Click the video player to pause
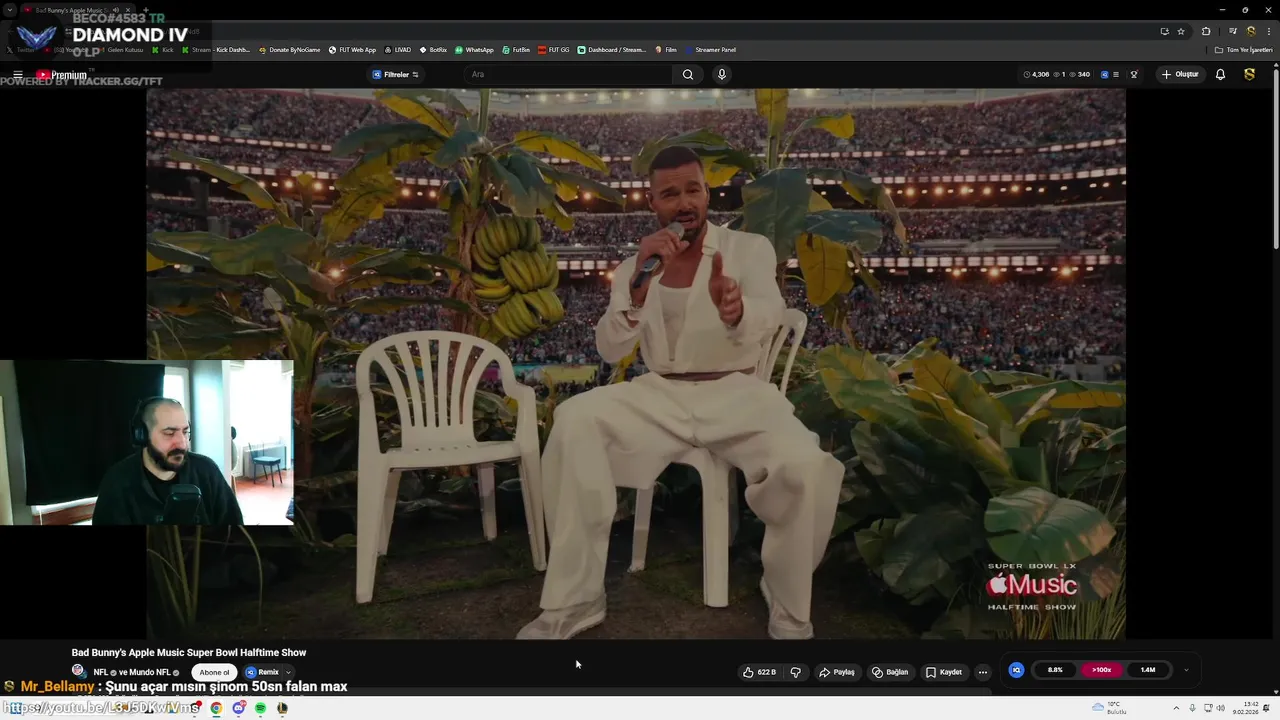 pyautogui.click(x=635, y=363)
